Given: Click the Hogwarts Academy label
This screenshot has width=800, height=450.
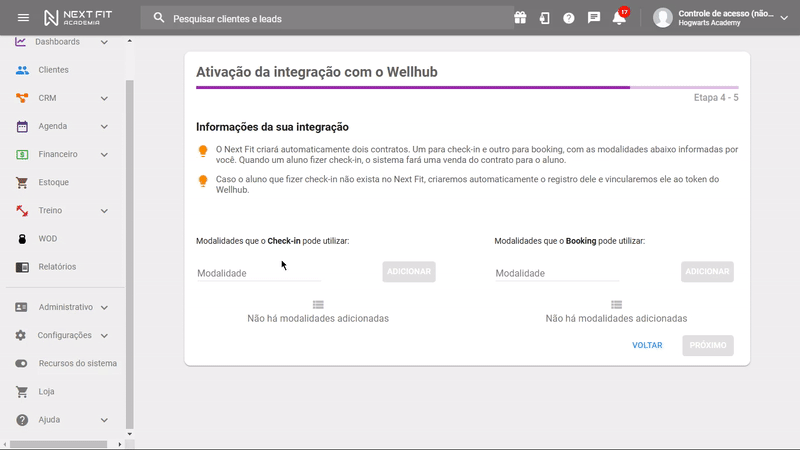Looking at the screenshot, I should [709, 23].
